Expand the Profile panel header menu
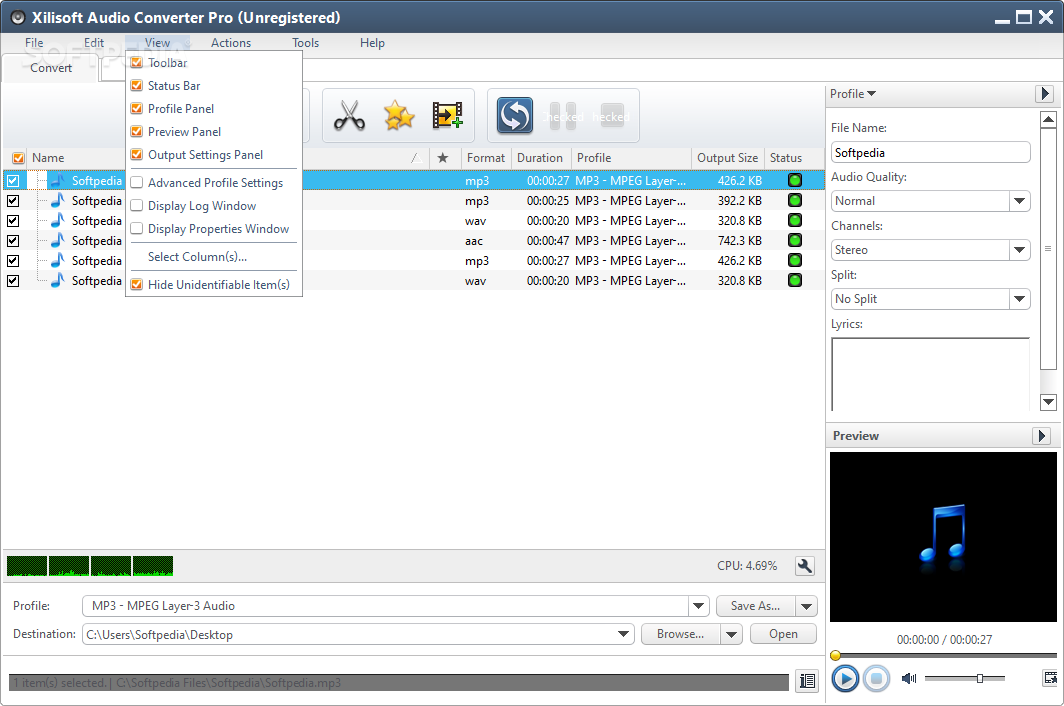Screen dimensions: 1064x706 (853, 94)
